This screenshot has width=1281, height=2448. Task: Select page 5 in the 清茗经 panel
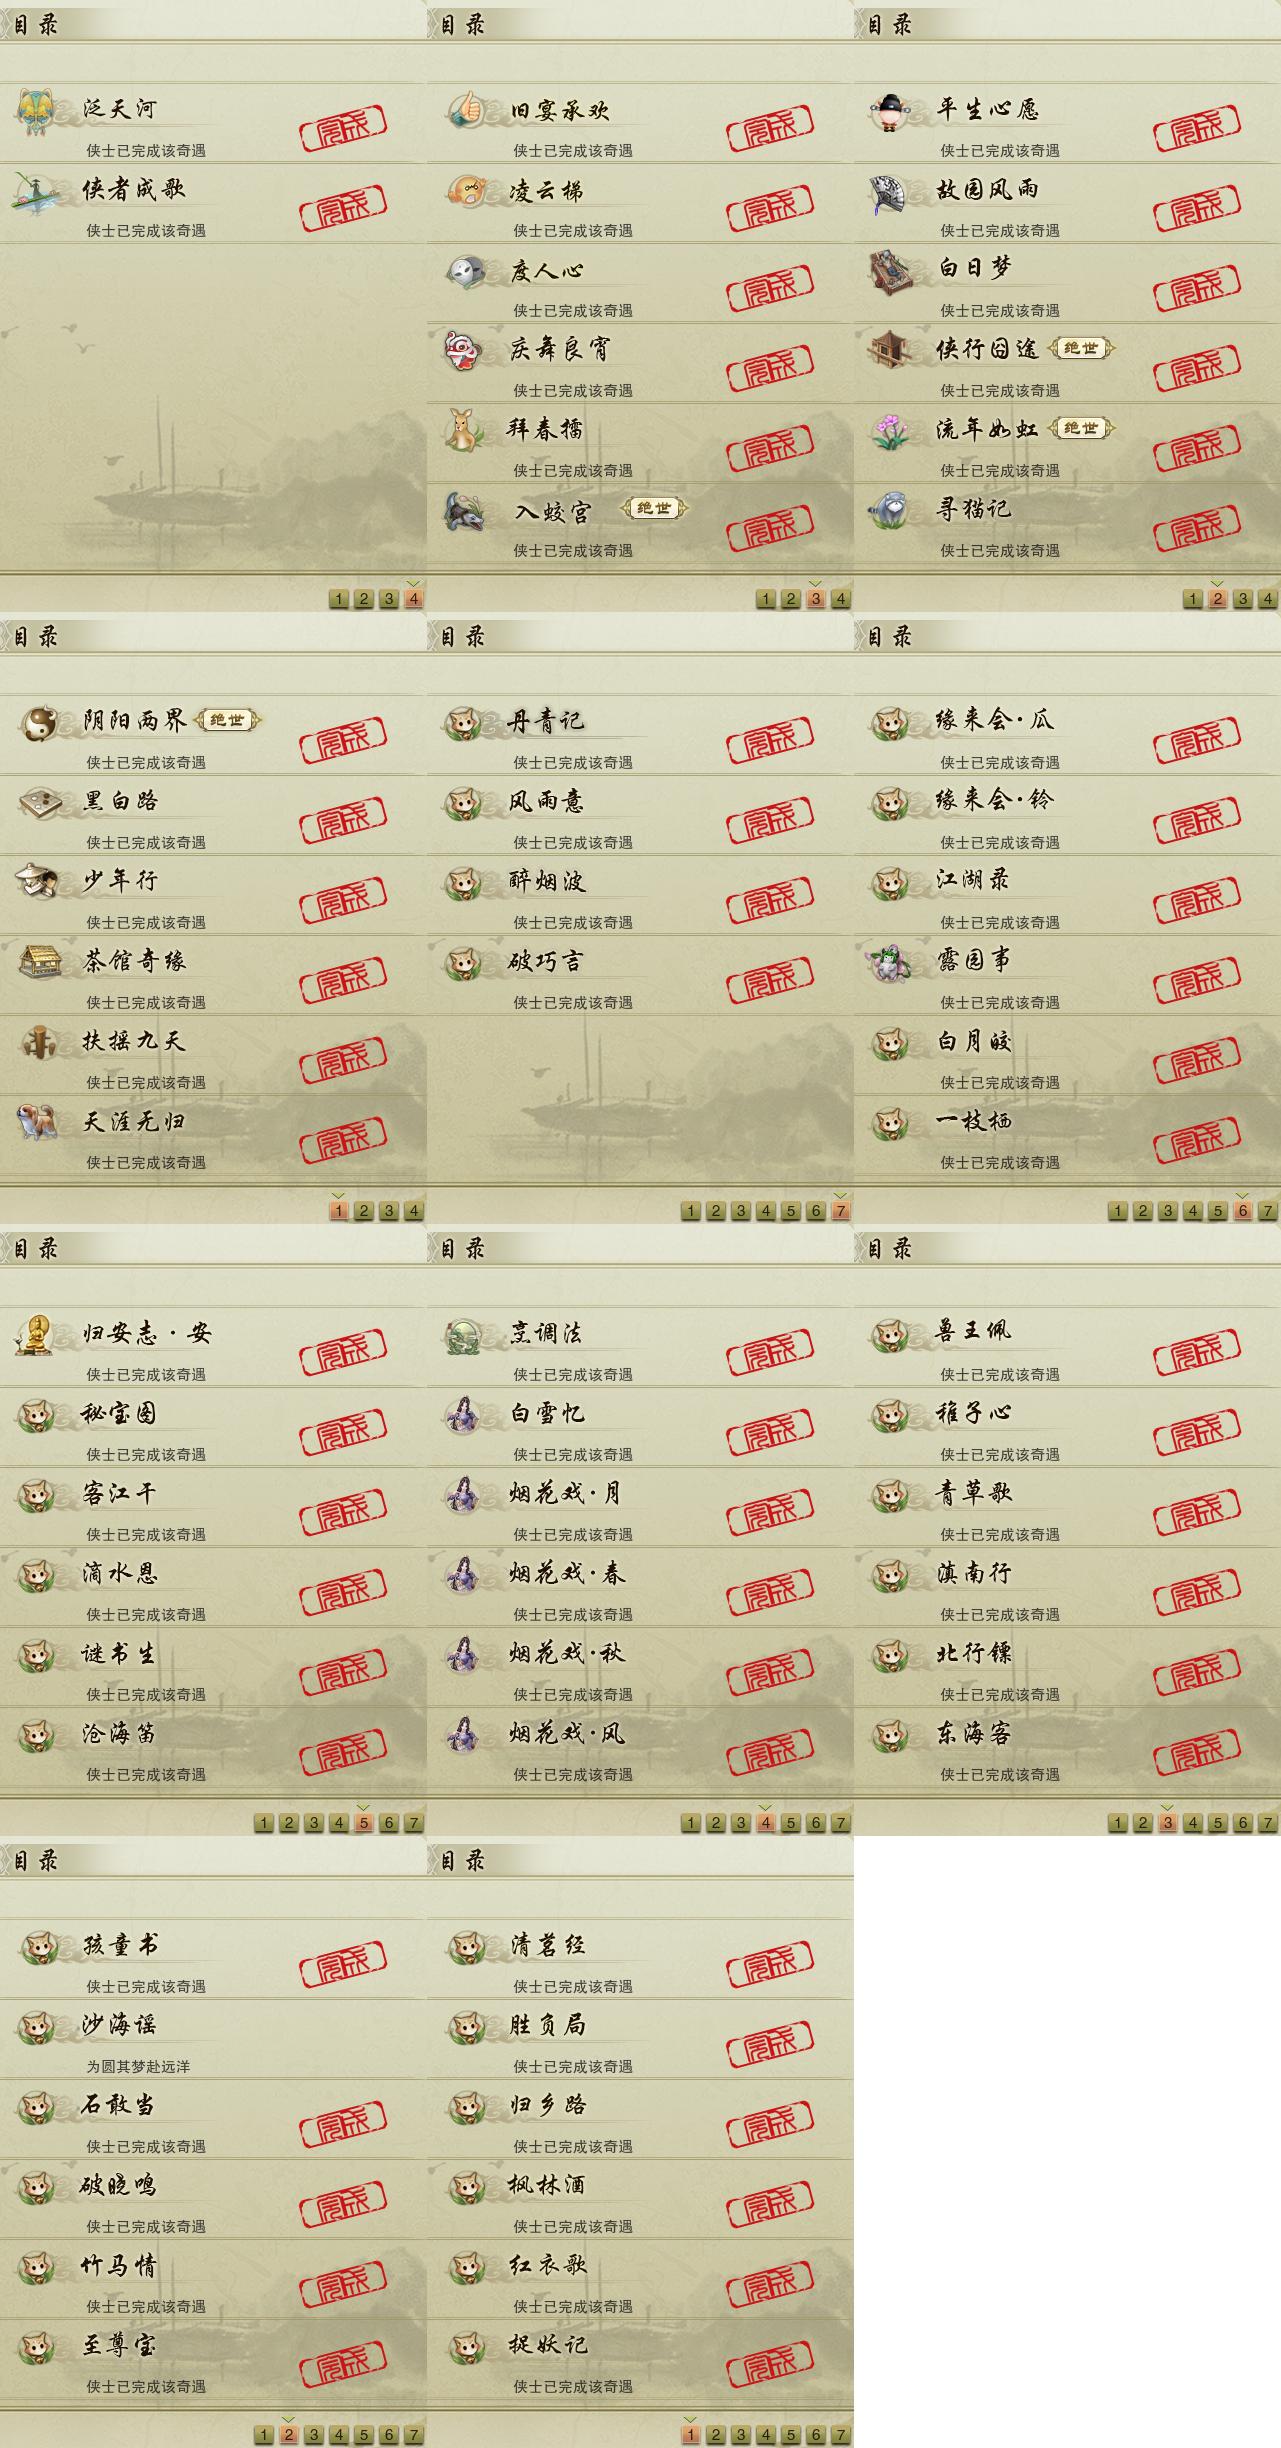click(x=790, y=2434)
